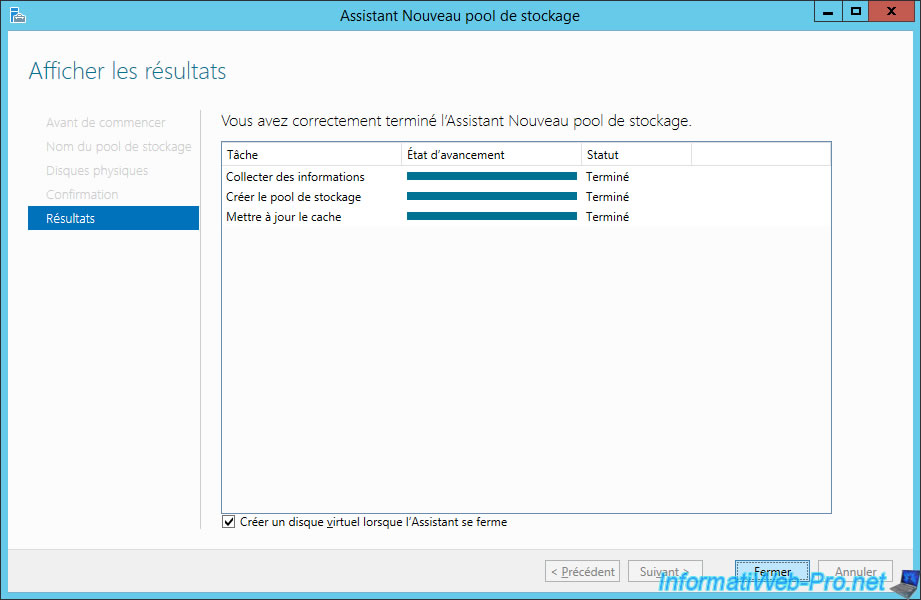Click the Fermer button
921x600 pixels.
click(x=772, y=572)
